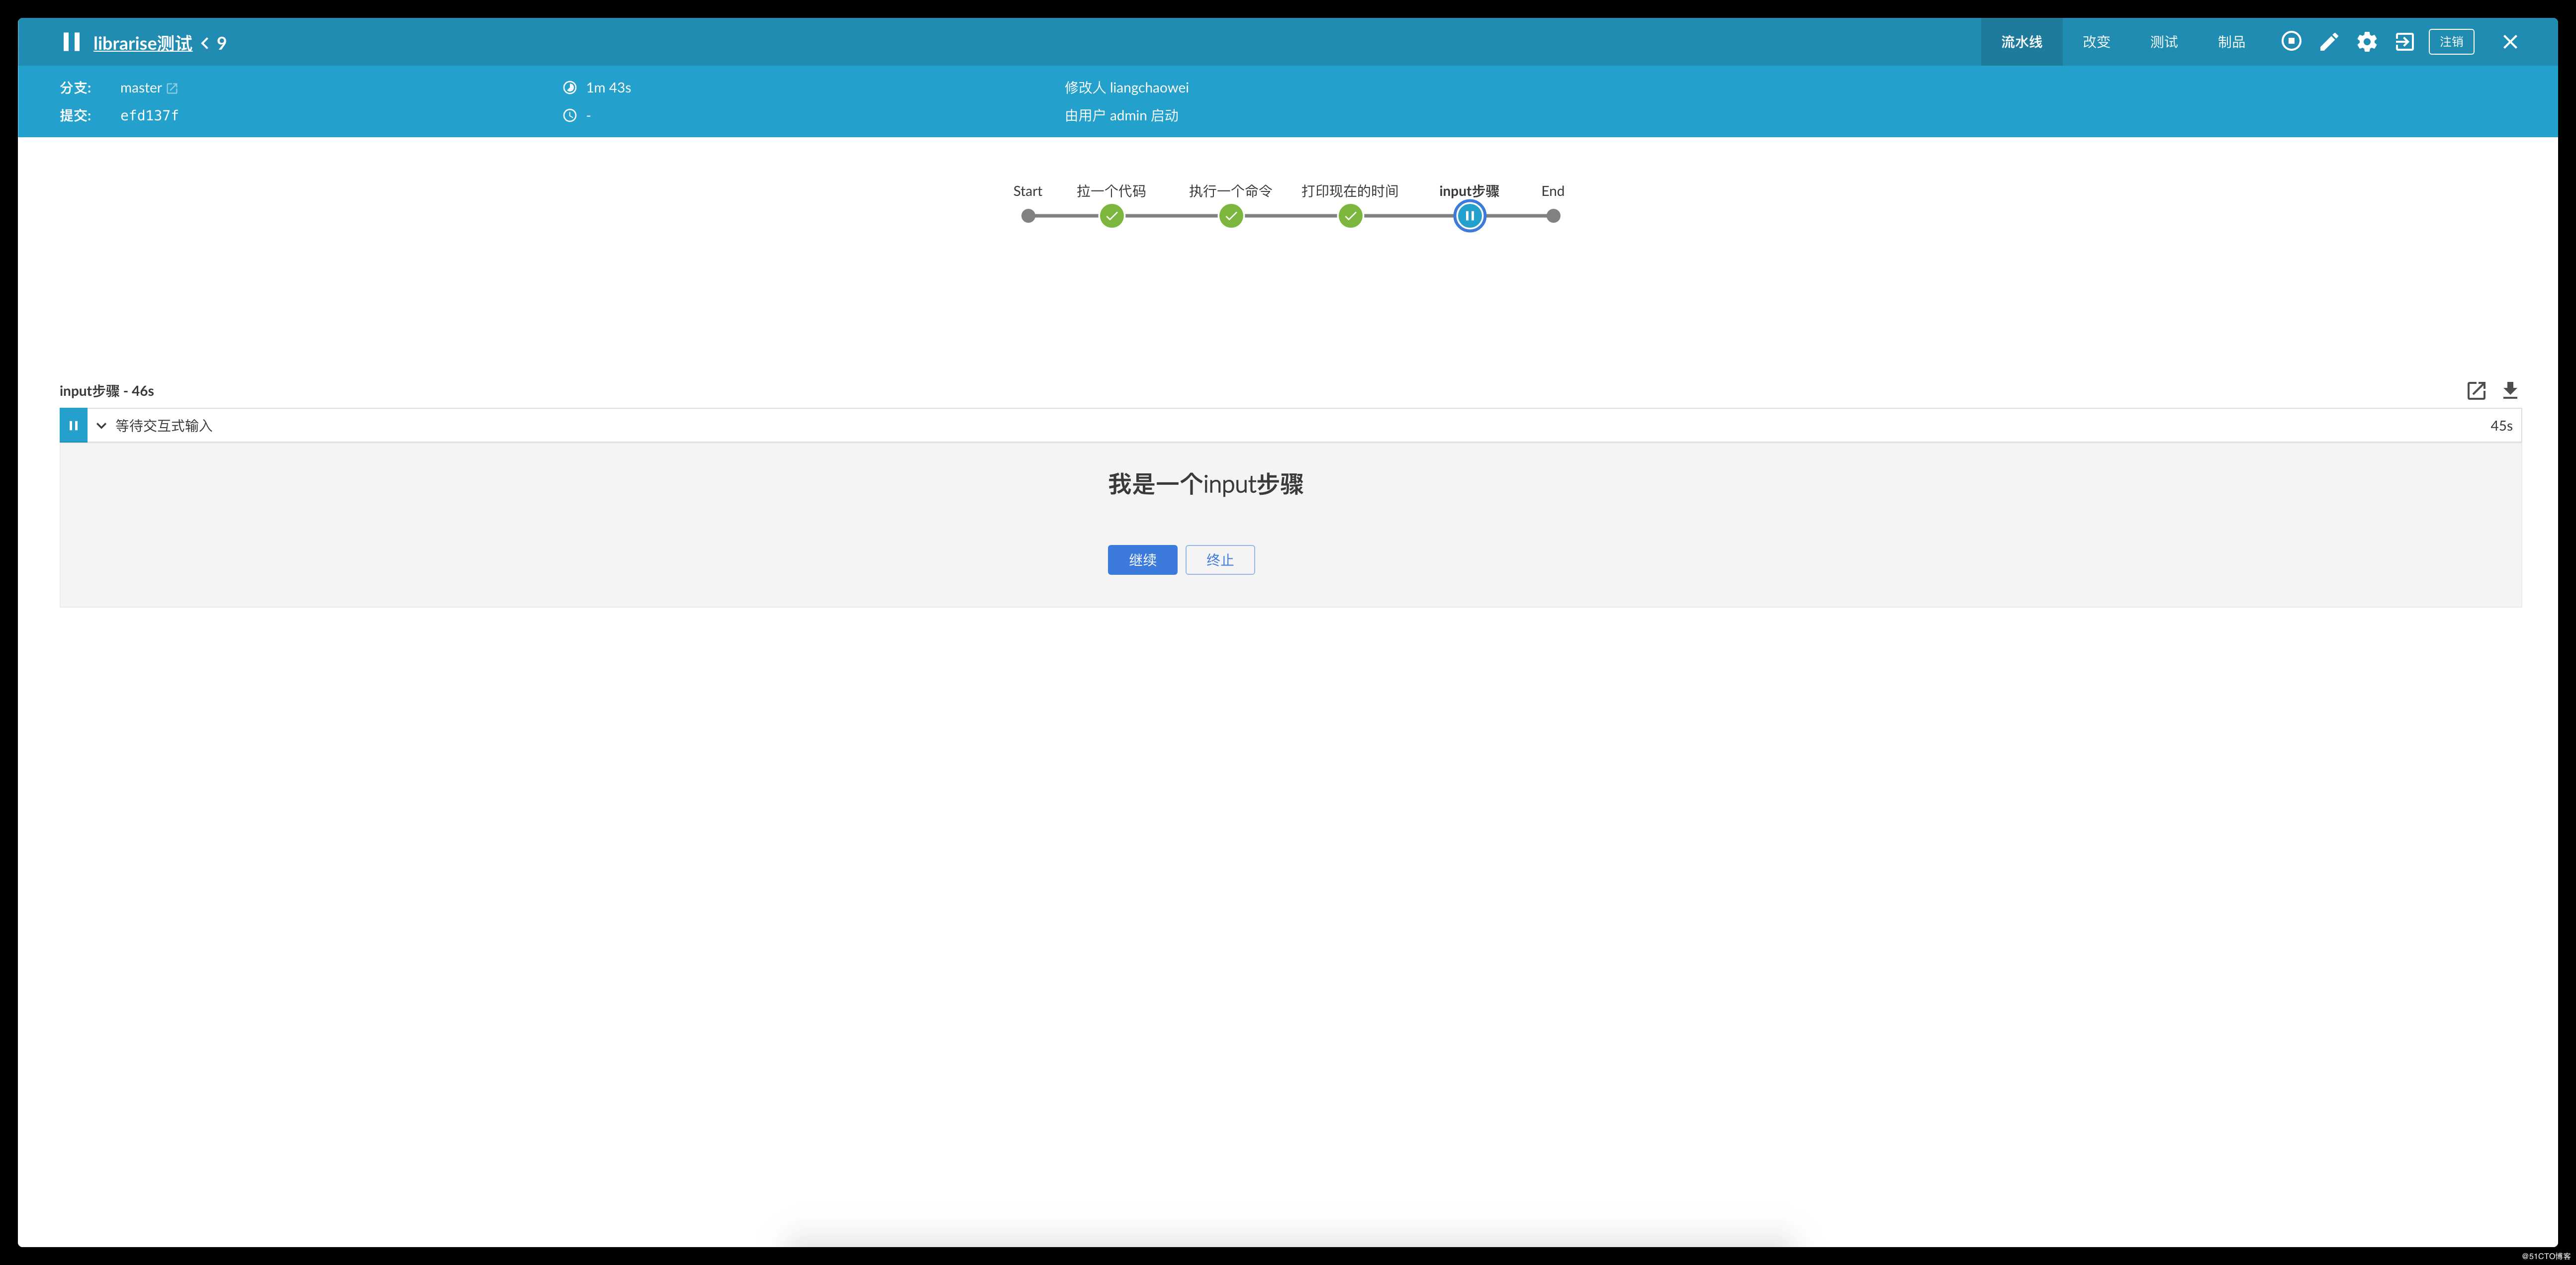Select the paused input步骤 stage node
Screen dimensions: 2576x1265
pos(1469,215)
